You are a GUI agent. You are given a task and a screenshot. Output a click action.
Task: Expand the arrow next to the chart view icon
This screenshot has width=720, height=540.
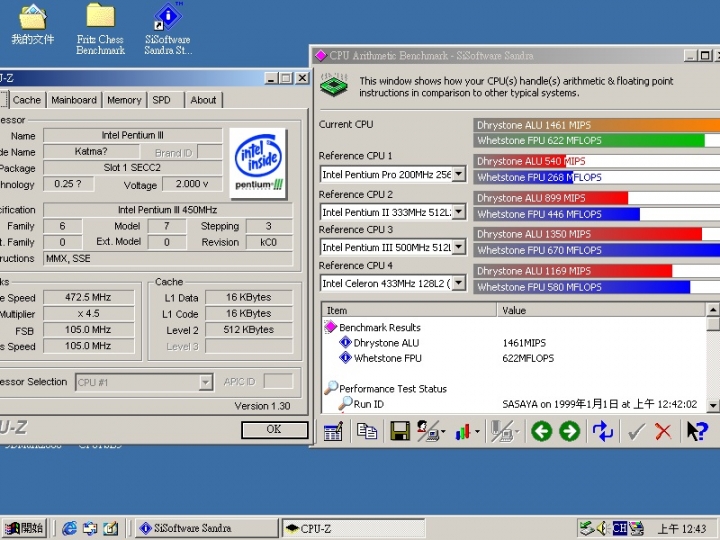pos(478,432)
